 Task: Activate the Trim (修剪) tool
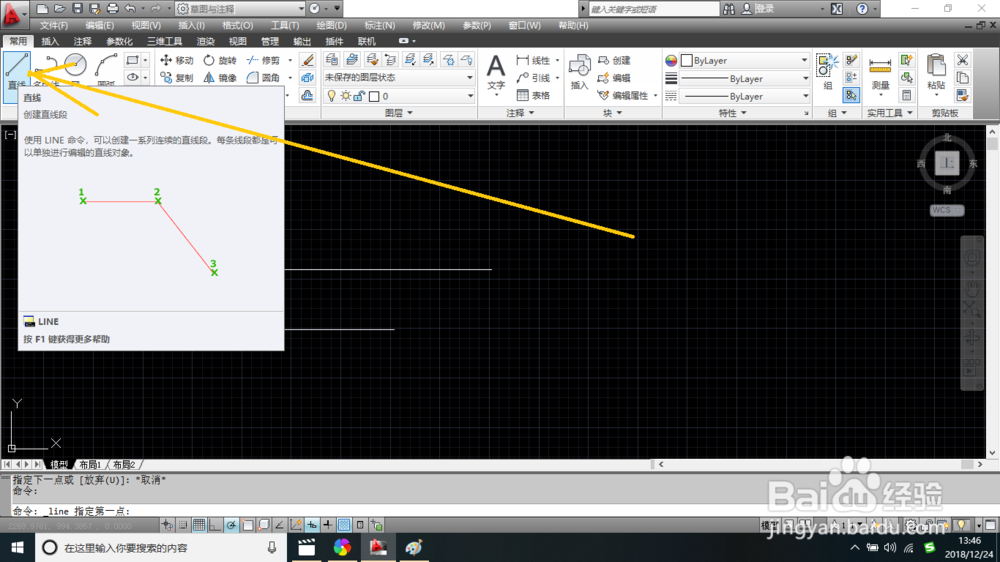[x=263, y=60]
